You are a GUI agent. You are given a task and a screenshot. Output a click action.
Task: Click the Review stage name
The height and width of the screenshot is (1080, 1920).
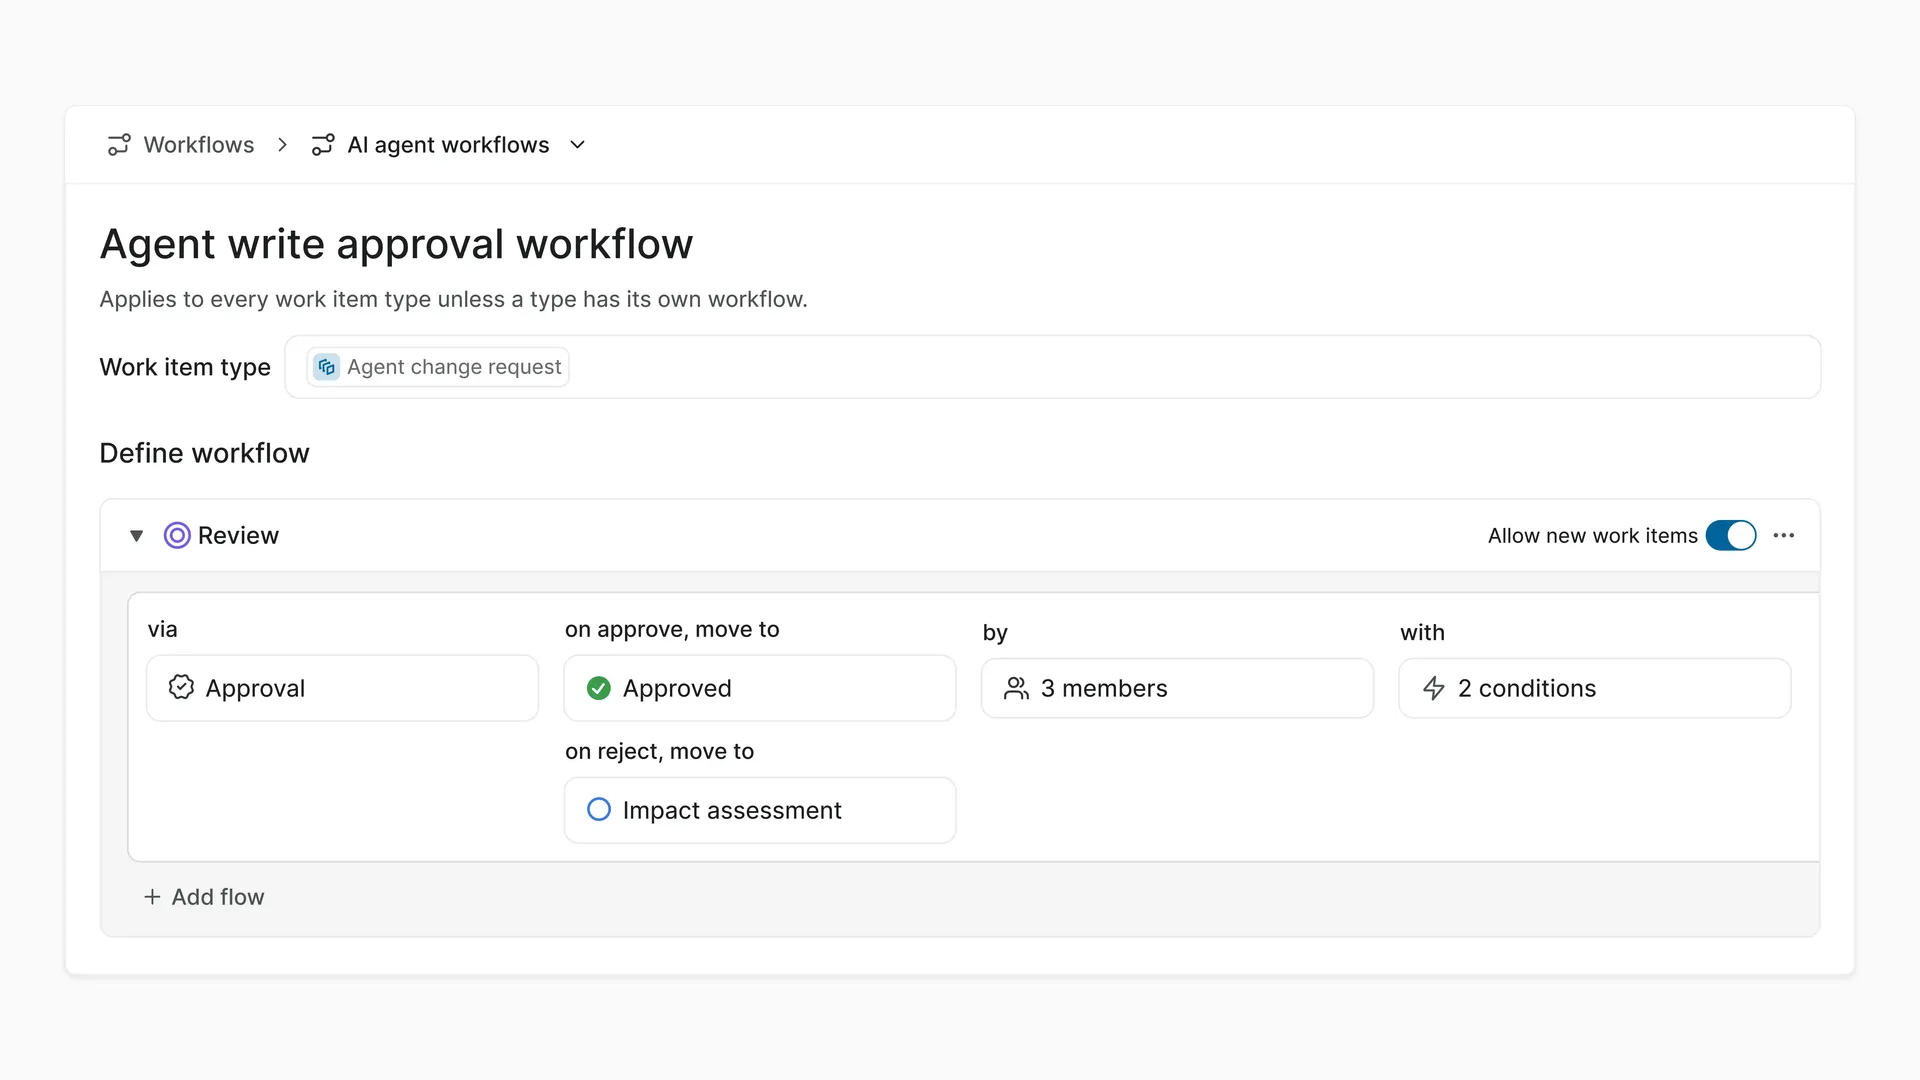click(x=238, y=536)
